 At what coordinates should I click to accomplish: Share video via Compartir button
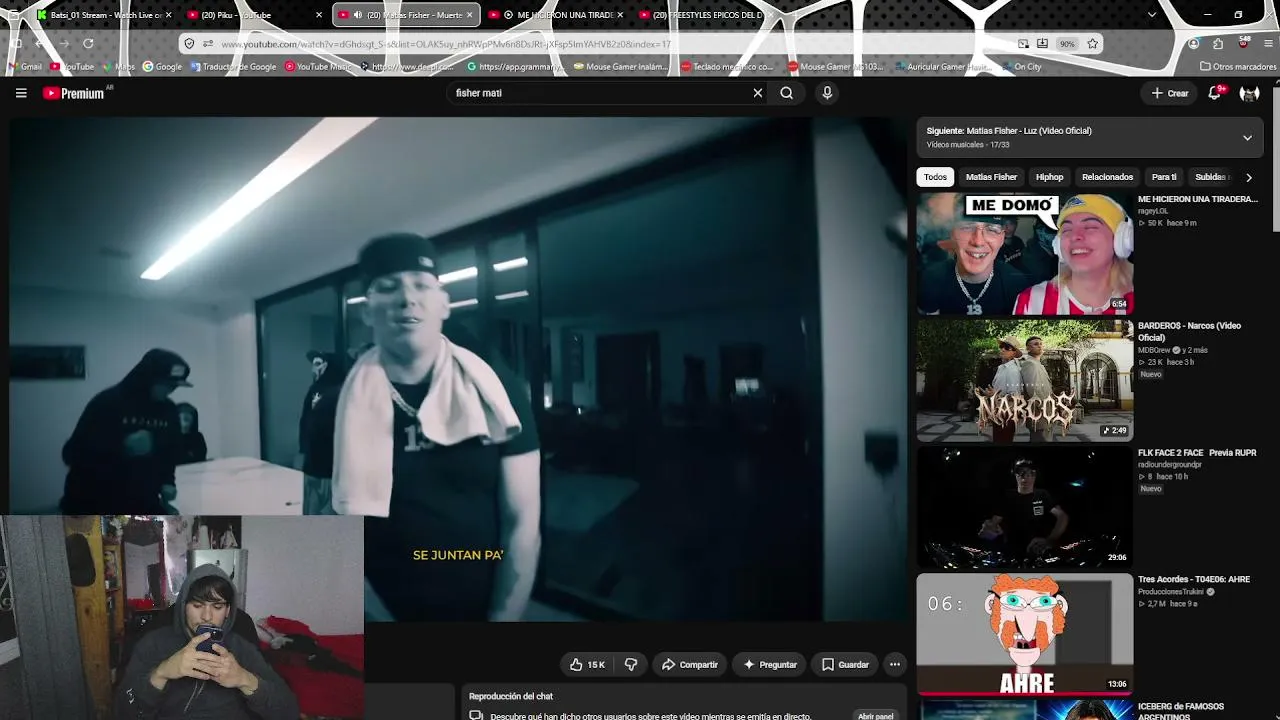click(x=690, y=664)
